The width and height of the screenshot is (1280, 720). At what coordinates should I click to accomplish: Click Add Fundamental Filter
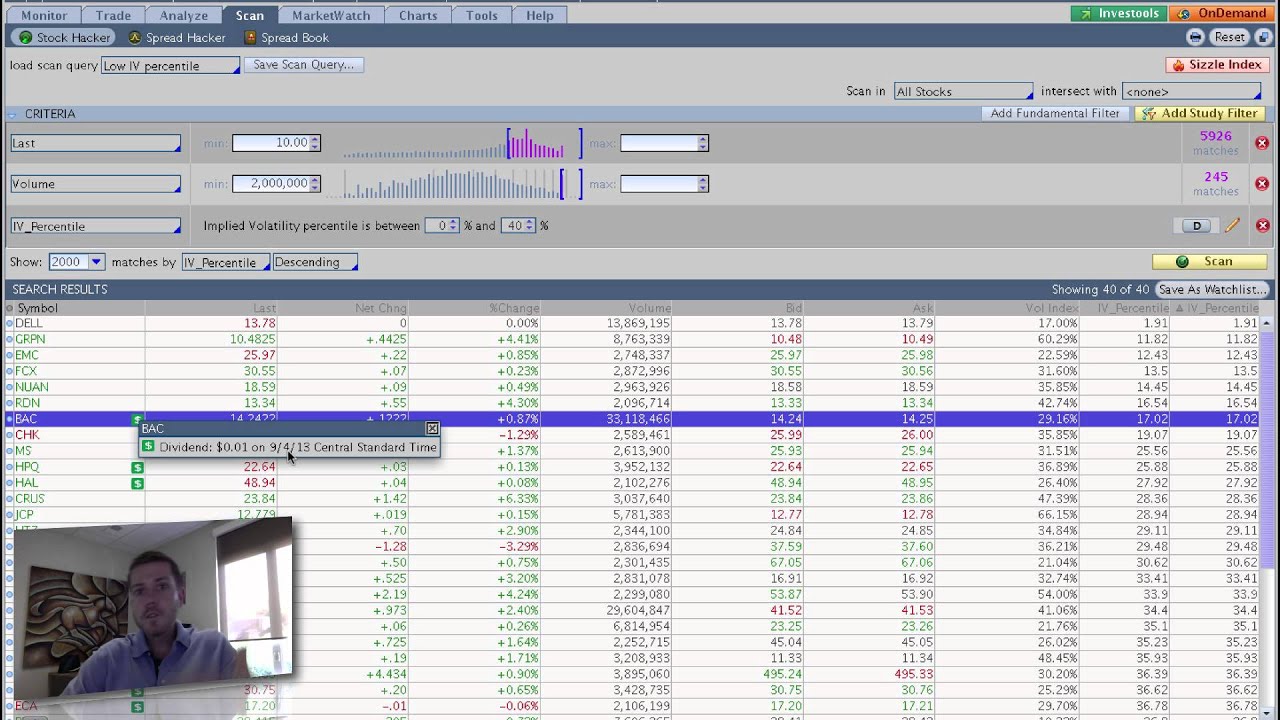click(1055, 113)
